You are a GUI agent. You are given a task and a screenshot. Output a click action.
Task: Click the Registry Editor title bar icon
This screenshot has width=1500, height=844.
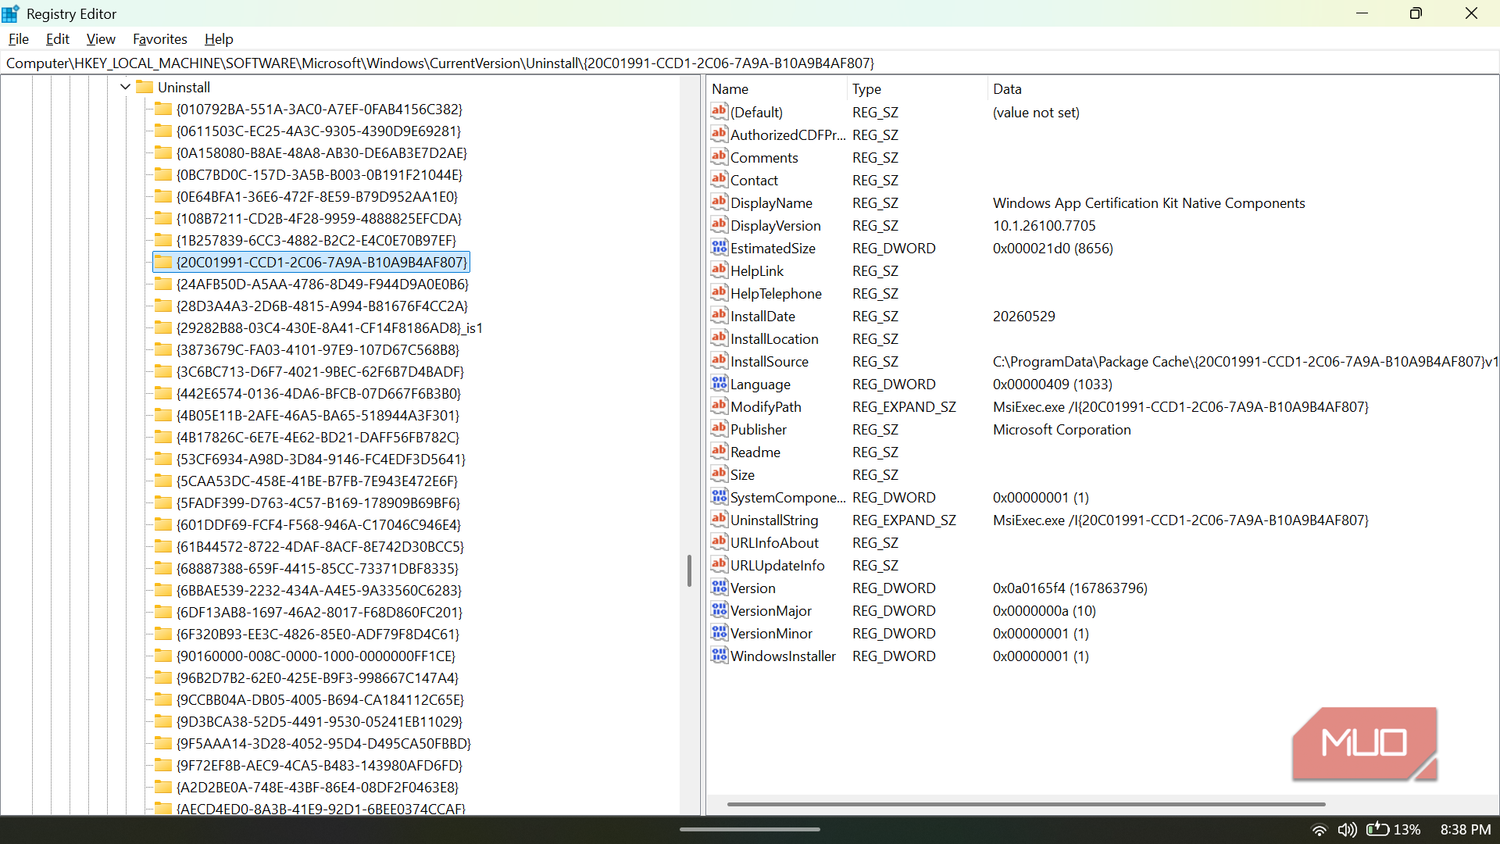click(x=11, y=14)
